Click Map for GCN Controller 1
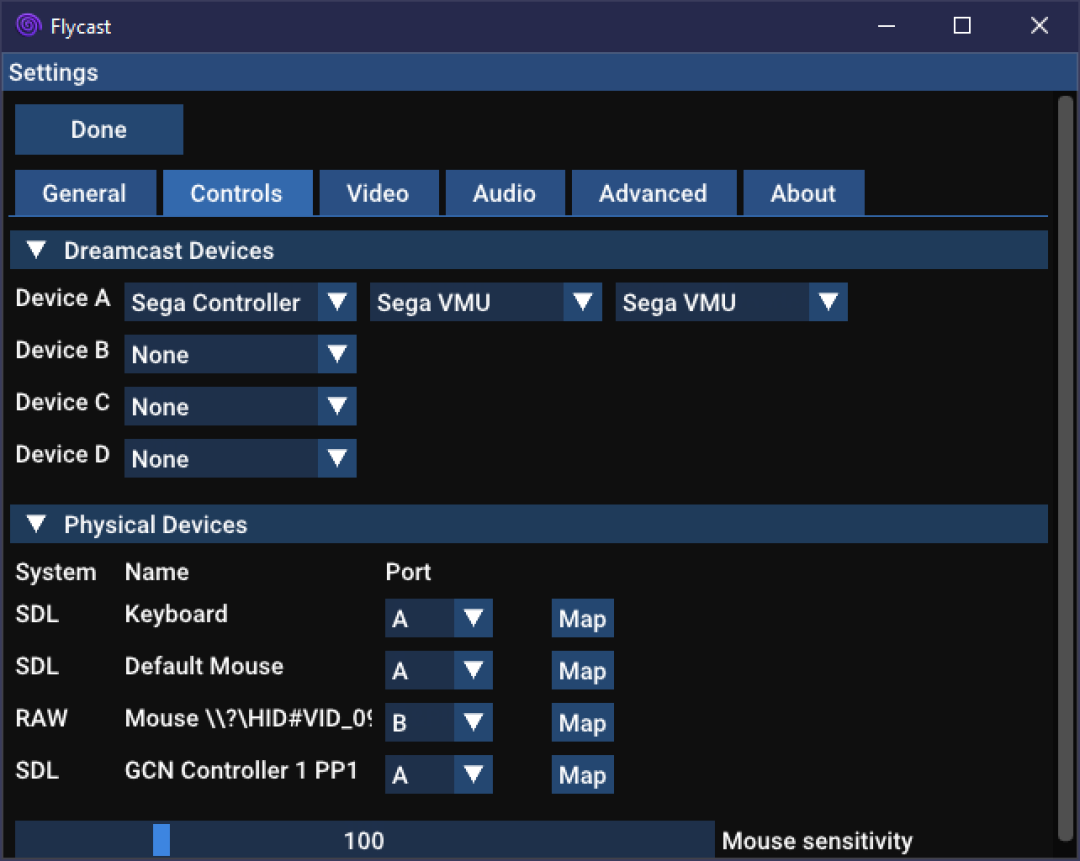Screen dimensions: 1080x861 click(x=583, y=774)
